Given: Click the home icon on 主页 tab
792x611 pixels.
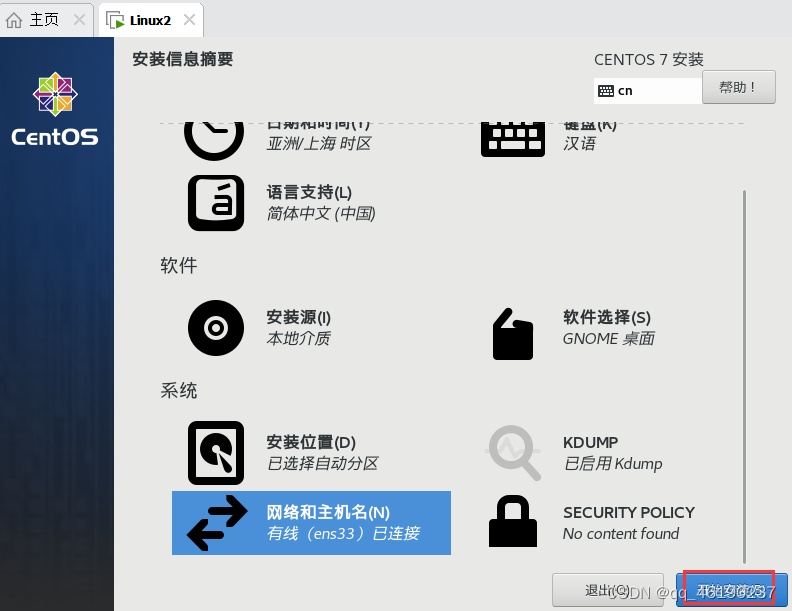Looking at the screenshot, I should tap(14, 20).
